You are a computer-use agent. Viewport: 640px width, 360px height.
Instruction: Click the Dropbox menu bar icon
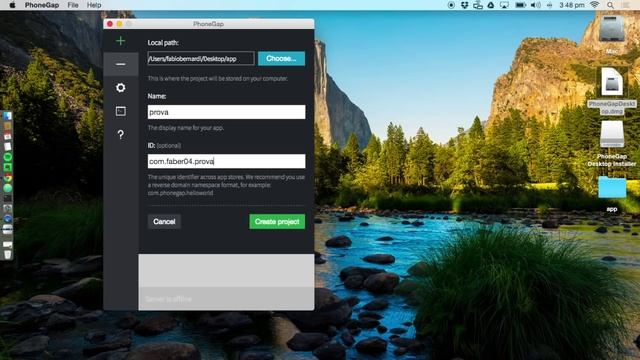(464, 5)
